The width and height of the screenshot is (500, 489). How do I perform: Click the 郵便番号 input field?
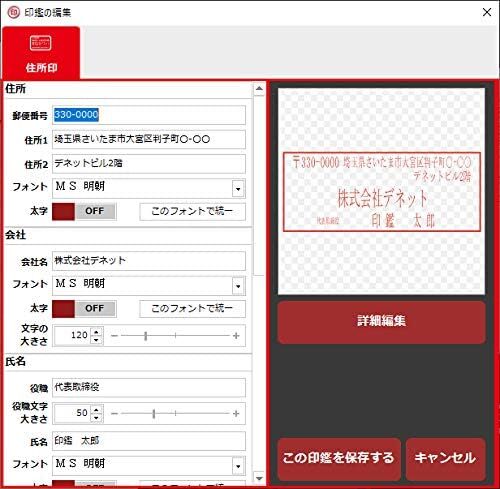(149, 115)
